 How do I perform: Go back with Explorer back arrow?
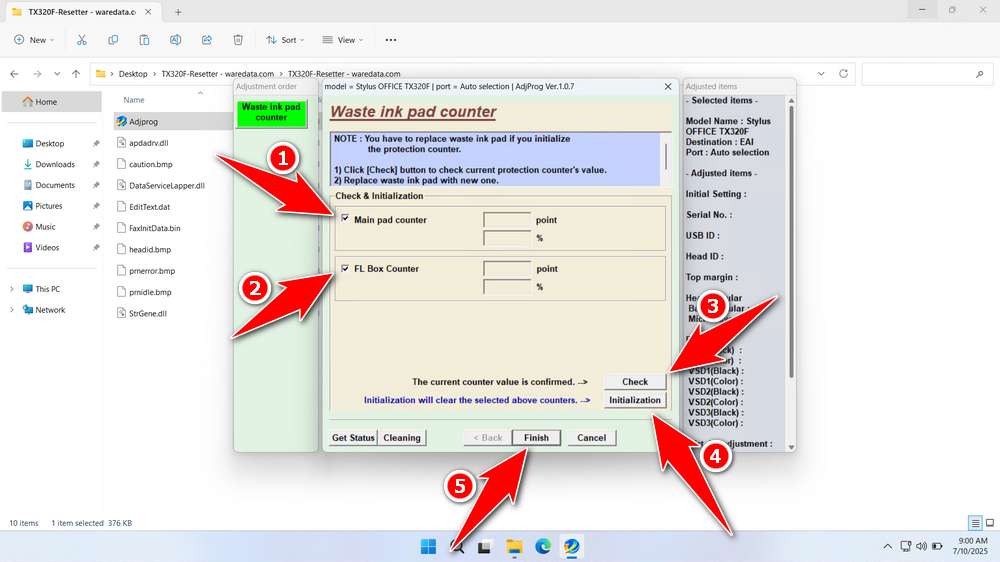(x=15, y=74)
